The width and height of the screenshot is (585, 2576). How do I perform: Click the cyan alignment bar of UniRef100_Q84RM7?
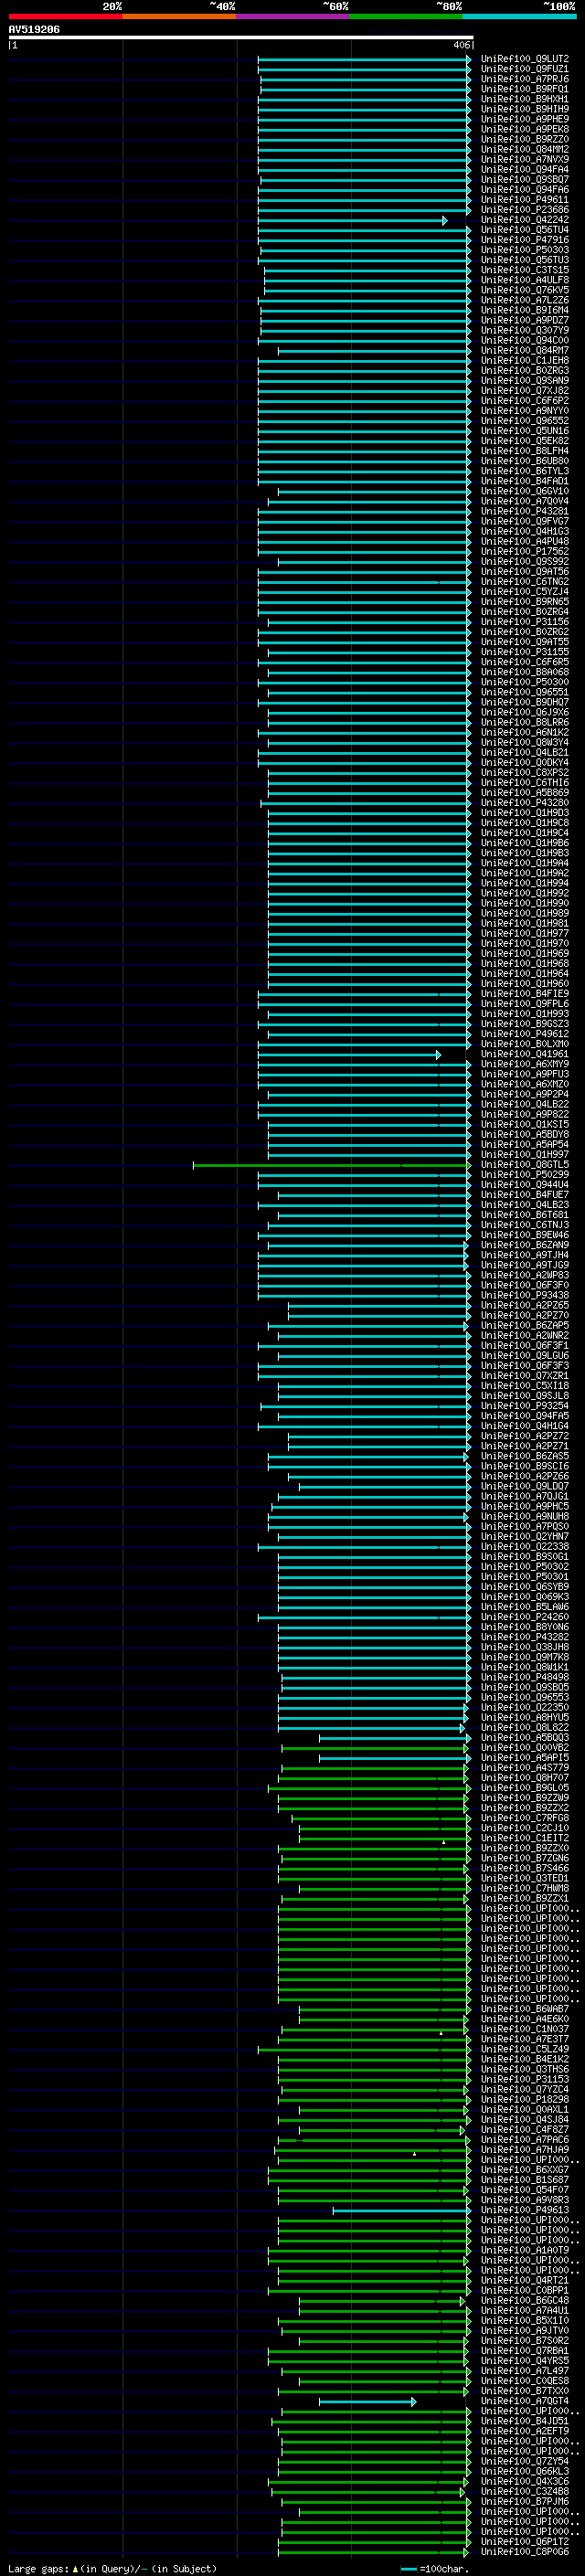point(375,351)
